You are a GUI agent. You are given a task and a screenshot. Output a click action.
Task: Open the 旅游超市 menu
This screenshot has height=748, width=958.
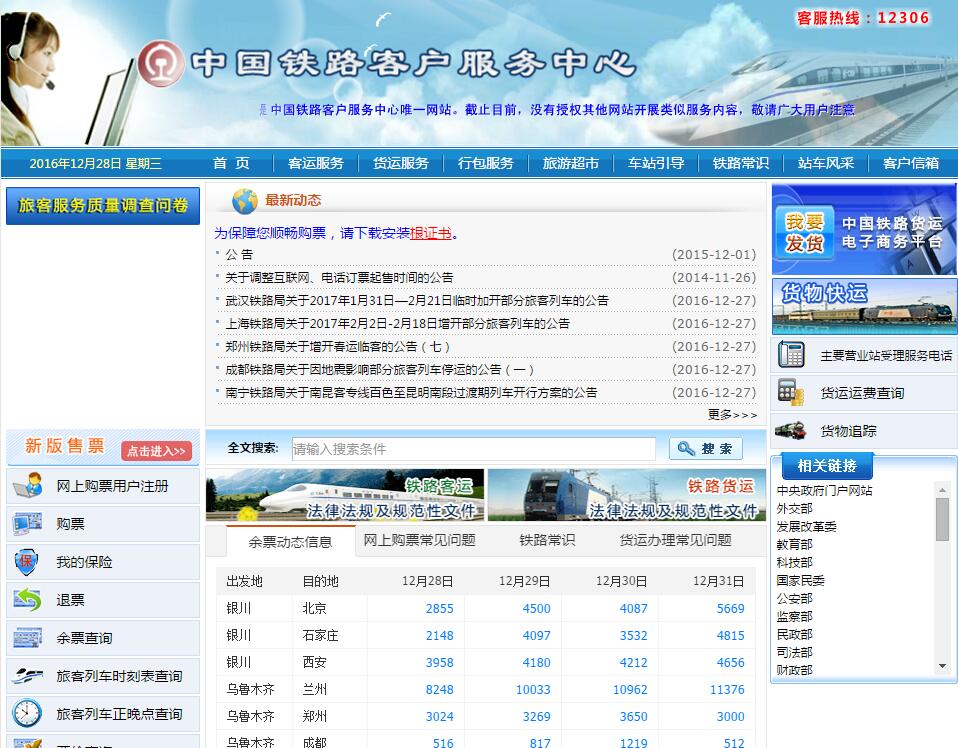click(571, 163)
